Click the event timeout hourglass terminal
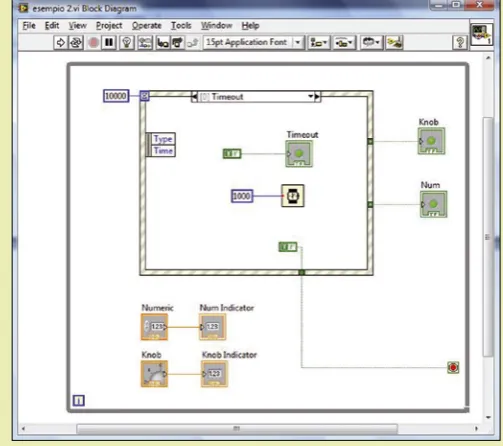503x446 pixels. click(x=144, y=96)
